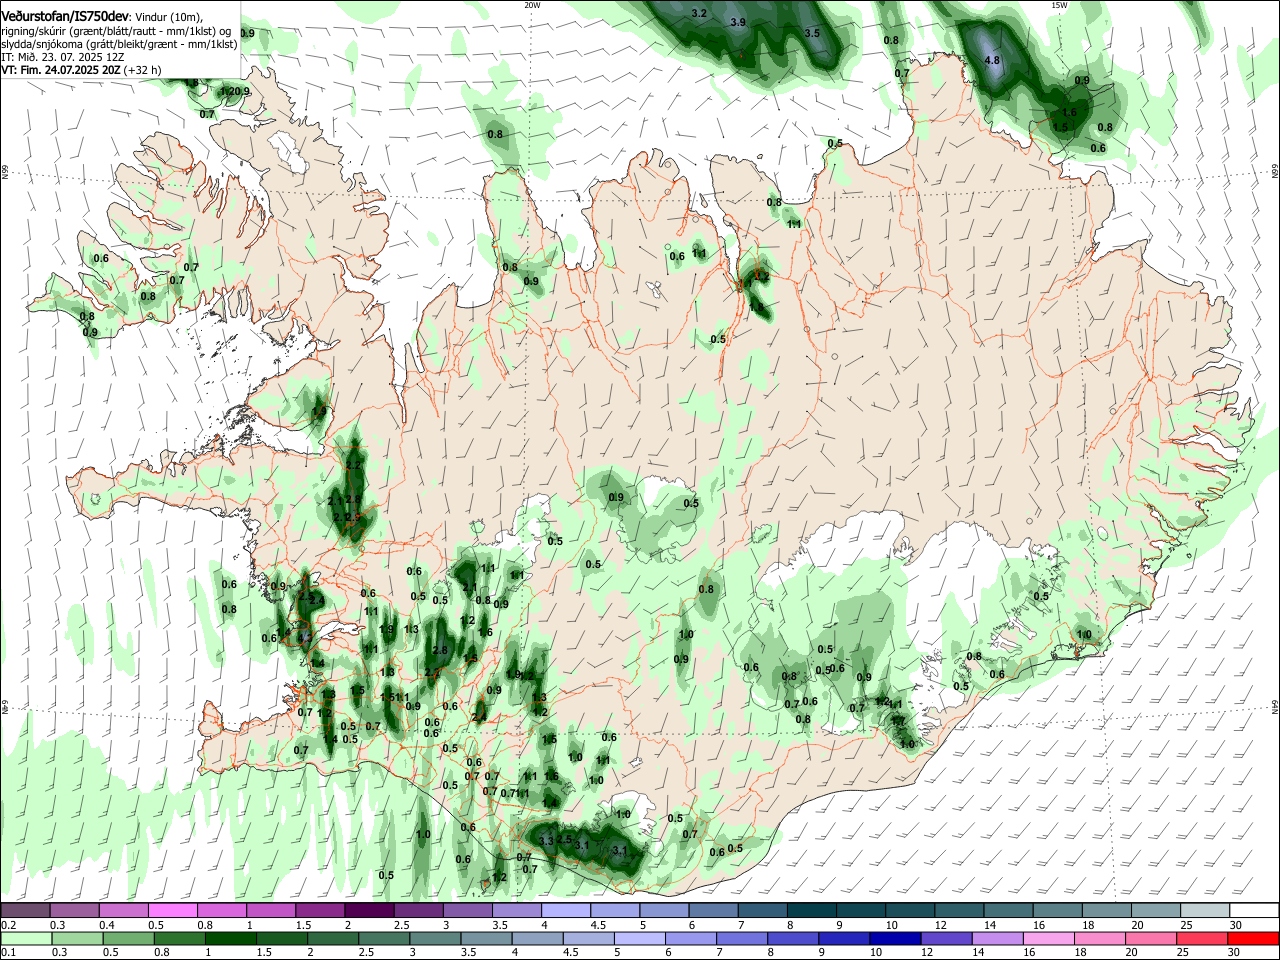The width and height of the screenshot is (1280, 960).
Task: Click the 15W longitude label
Action: pos(1059,5)
